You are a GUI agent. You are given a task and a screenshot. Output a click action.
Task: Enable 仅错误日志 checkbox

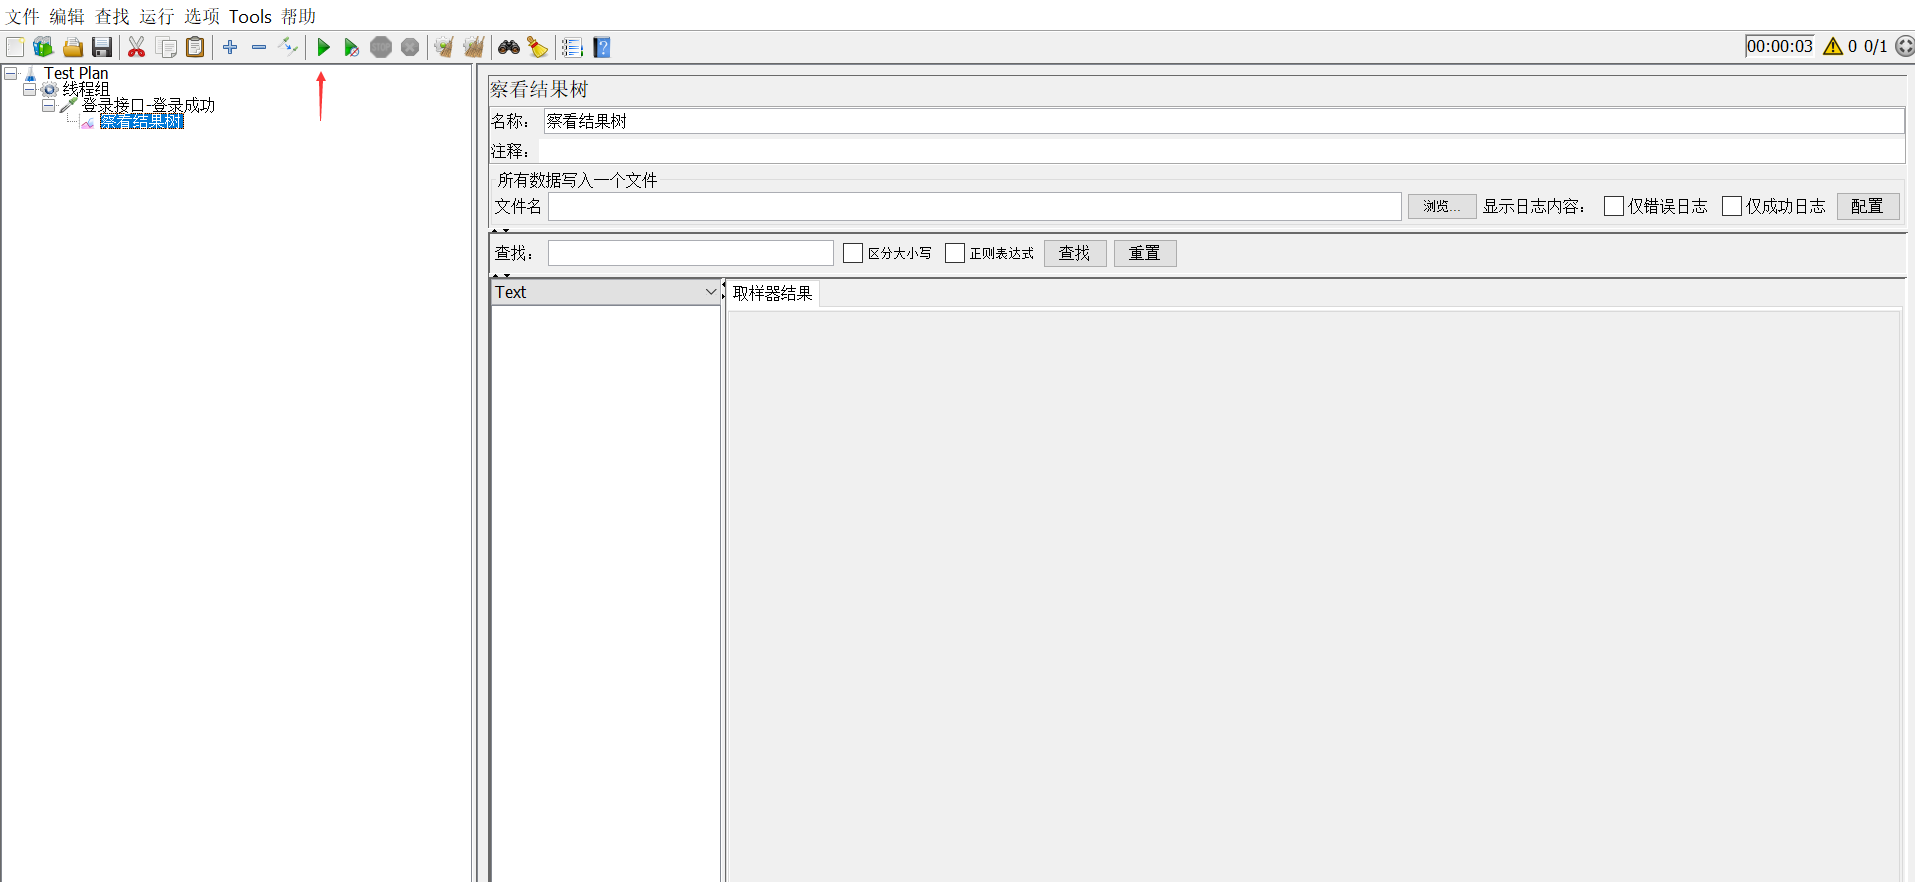pos(1614,206)
